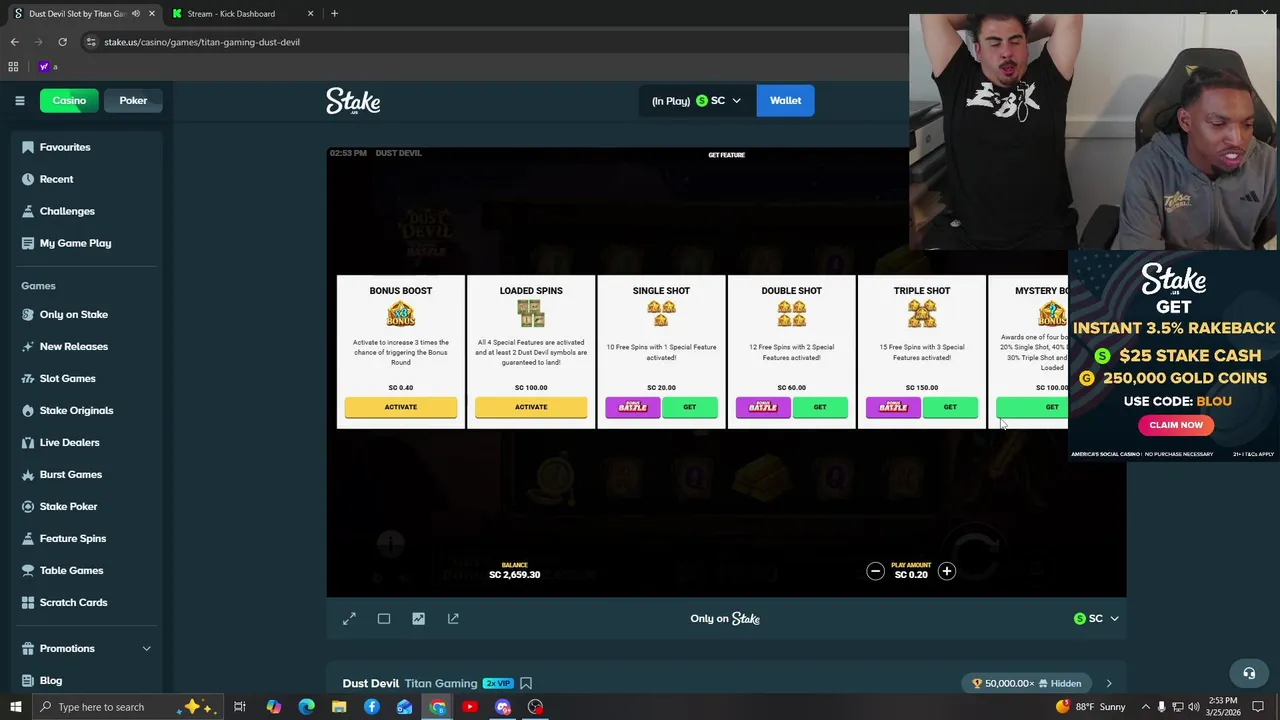Get the Double Shot feature

[x=820, y=407]
